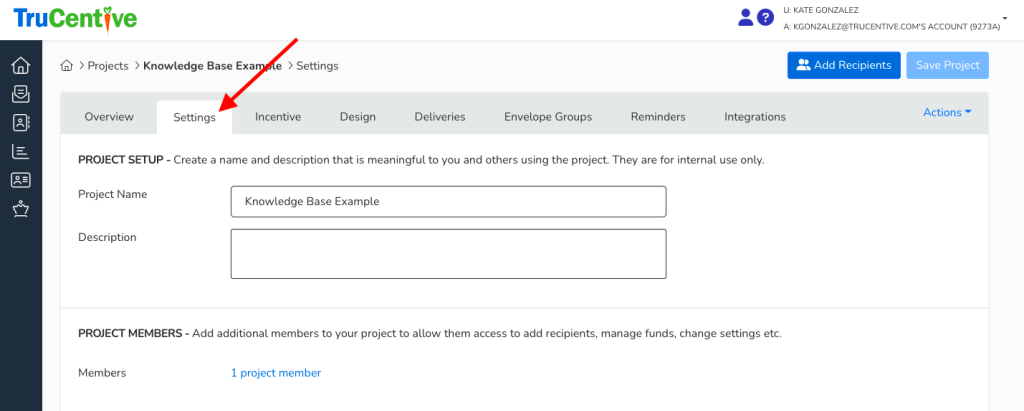
Task: Open the reports chart icon in sidebar
Action: click(x=20, y=152)
